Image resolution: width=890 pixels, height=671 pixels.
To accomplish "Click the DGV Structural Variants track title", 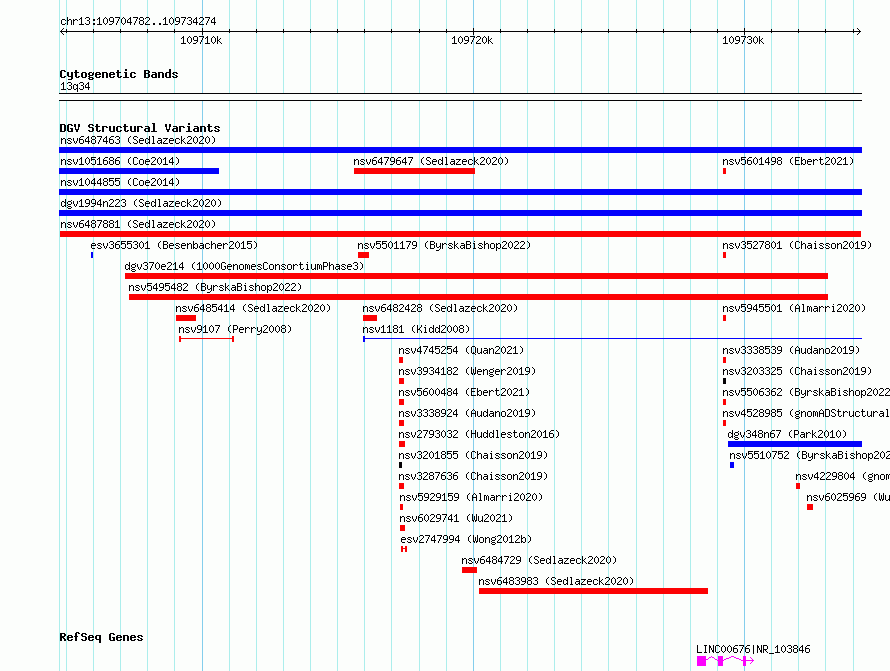I will pos(140,128).
